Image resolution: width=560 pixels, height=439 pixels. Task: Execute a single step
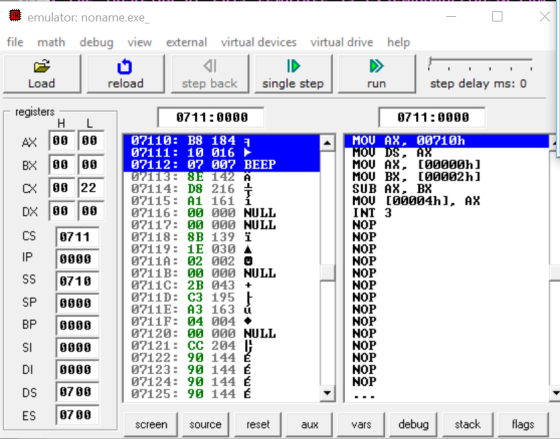(x=293, y=74)
